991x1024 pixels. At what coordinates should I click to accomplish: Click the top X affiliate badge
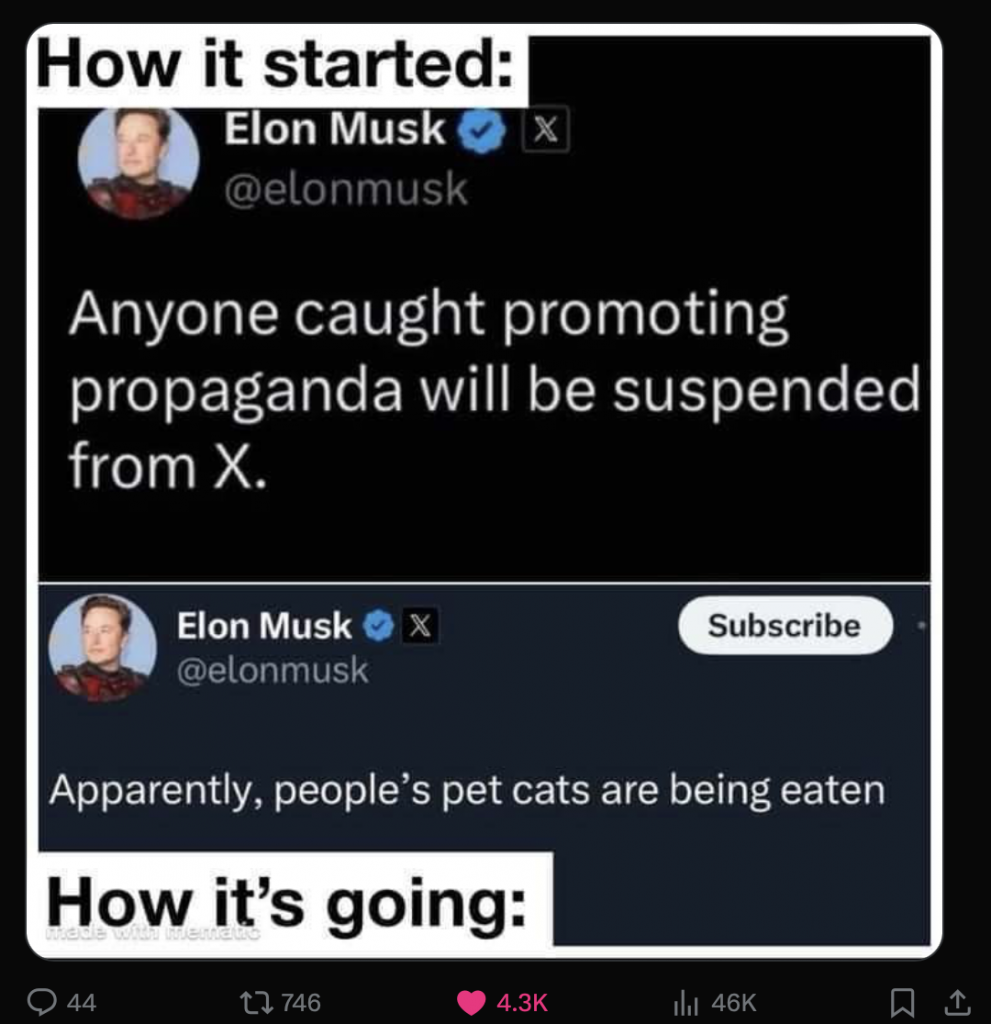click(545, 129)
